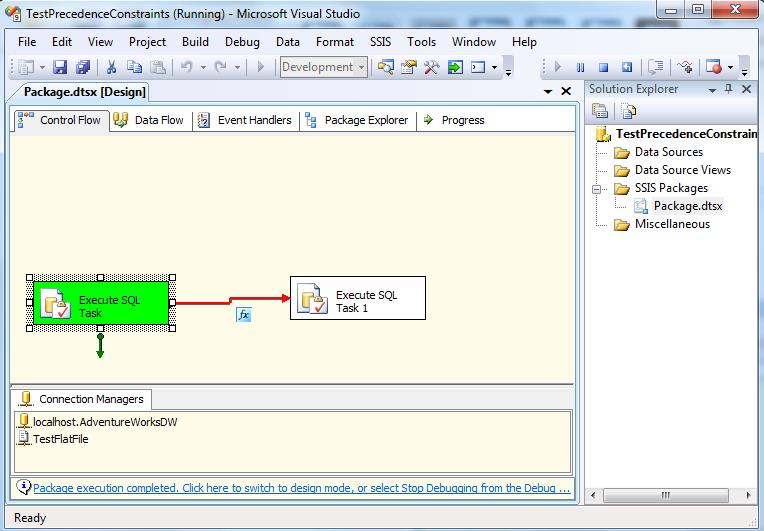
Task: Select the green Execute SQL Task
Action: (x=102, y=303)
